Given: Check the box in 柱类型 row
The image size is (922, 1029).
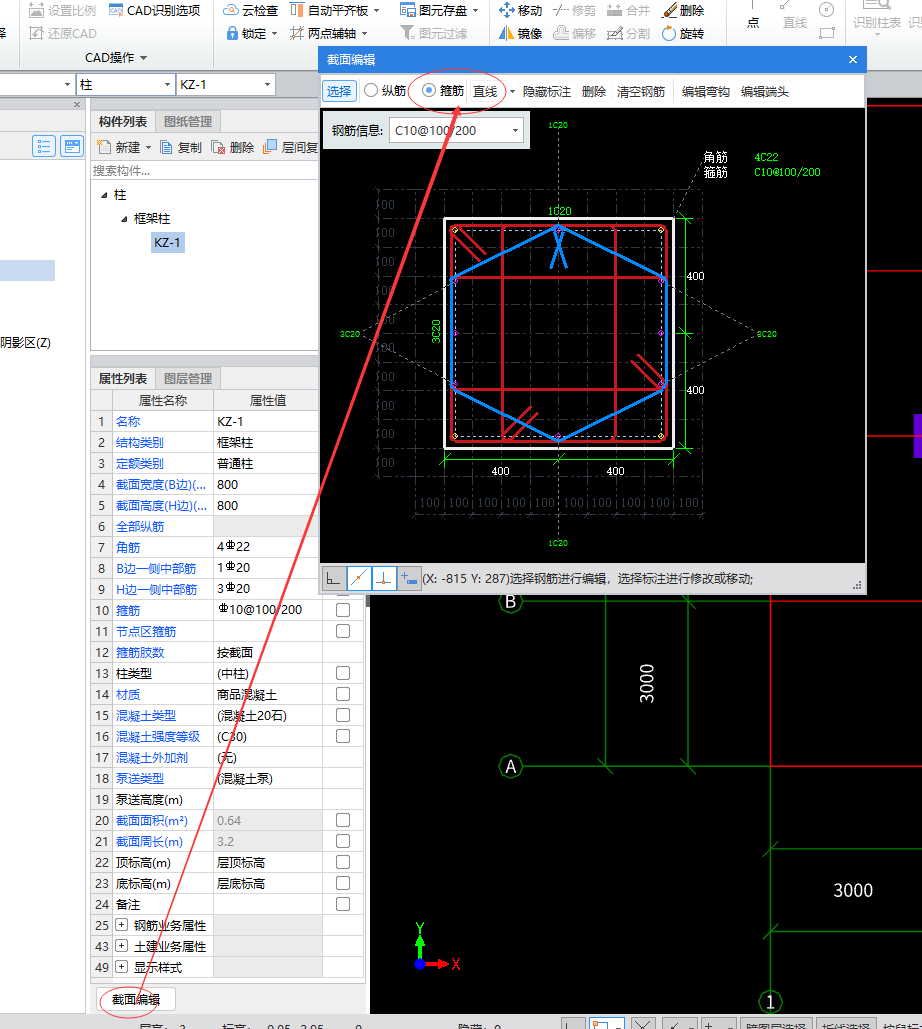Looking at the screenshot, I should pos(343,673).
